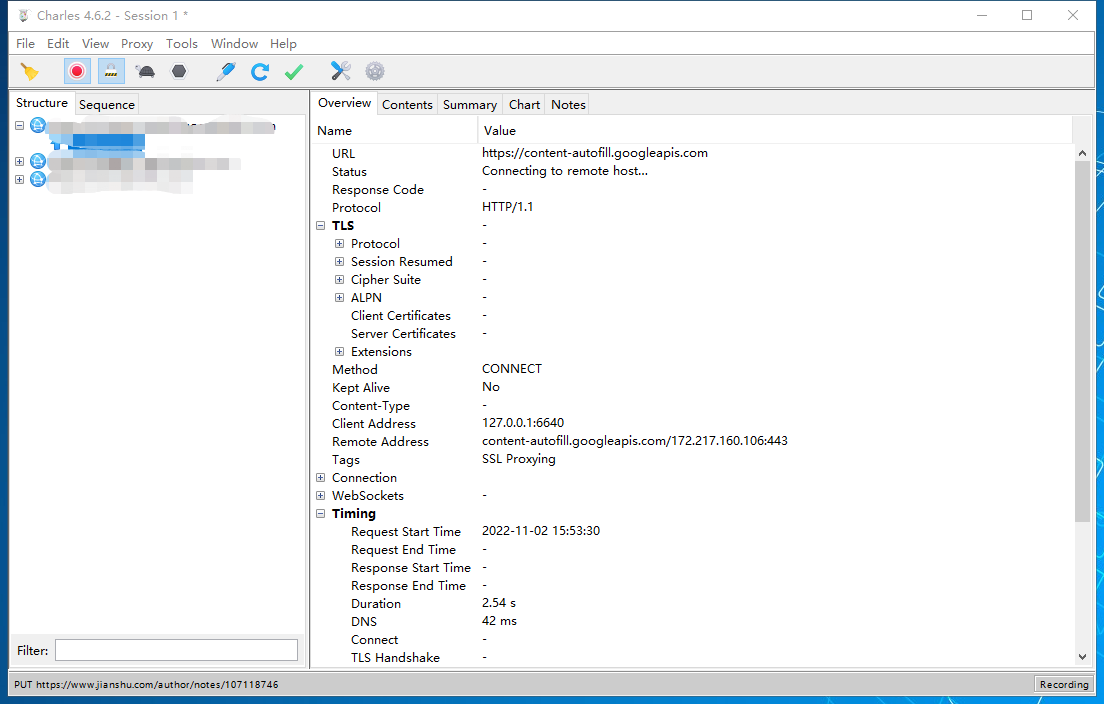
Task: Switch to the Sequence tab
Action: [x=106, y=104]
